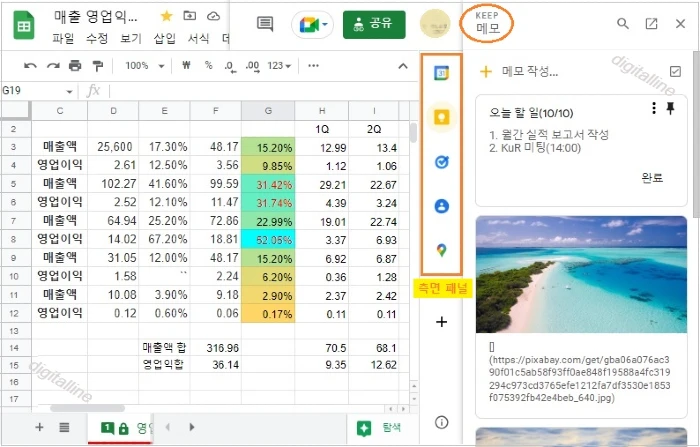Viewport: 700px width, 447px height.
Task: Open the 서식 menu
Action: [199, 38]
